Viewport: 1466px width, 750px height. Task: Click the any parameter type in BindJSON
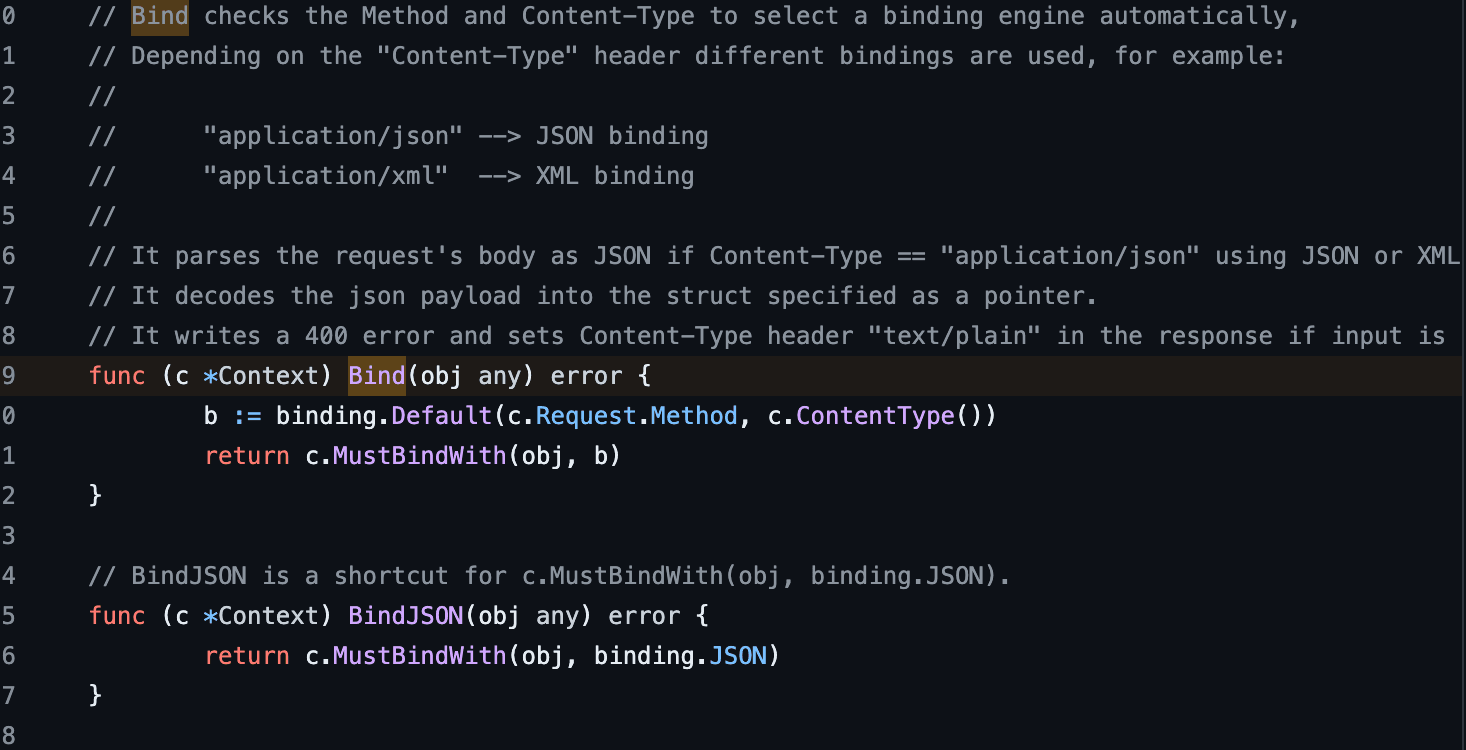557,616
